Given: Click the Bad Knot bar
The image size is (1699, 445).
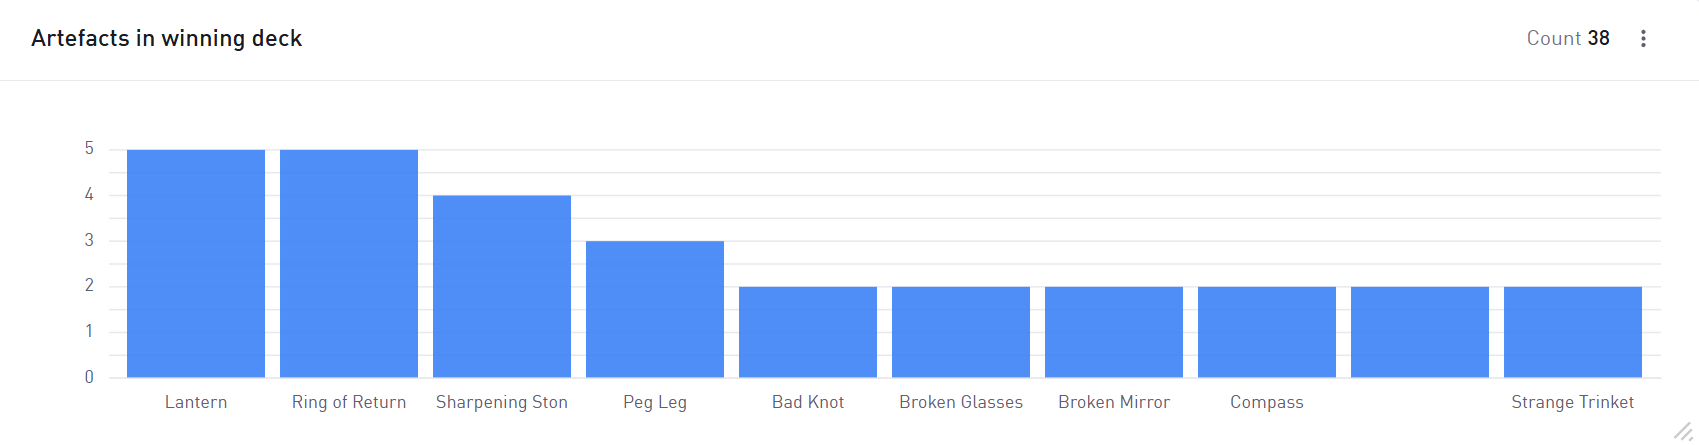Looking at the screenshot, I should click(808, 332).
